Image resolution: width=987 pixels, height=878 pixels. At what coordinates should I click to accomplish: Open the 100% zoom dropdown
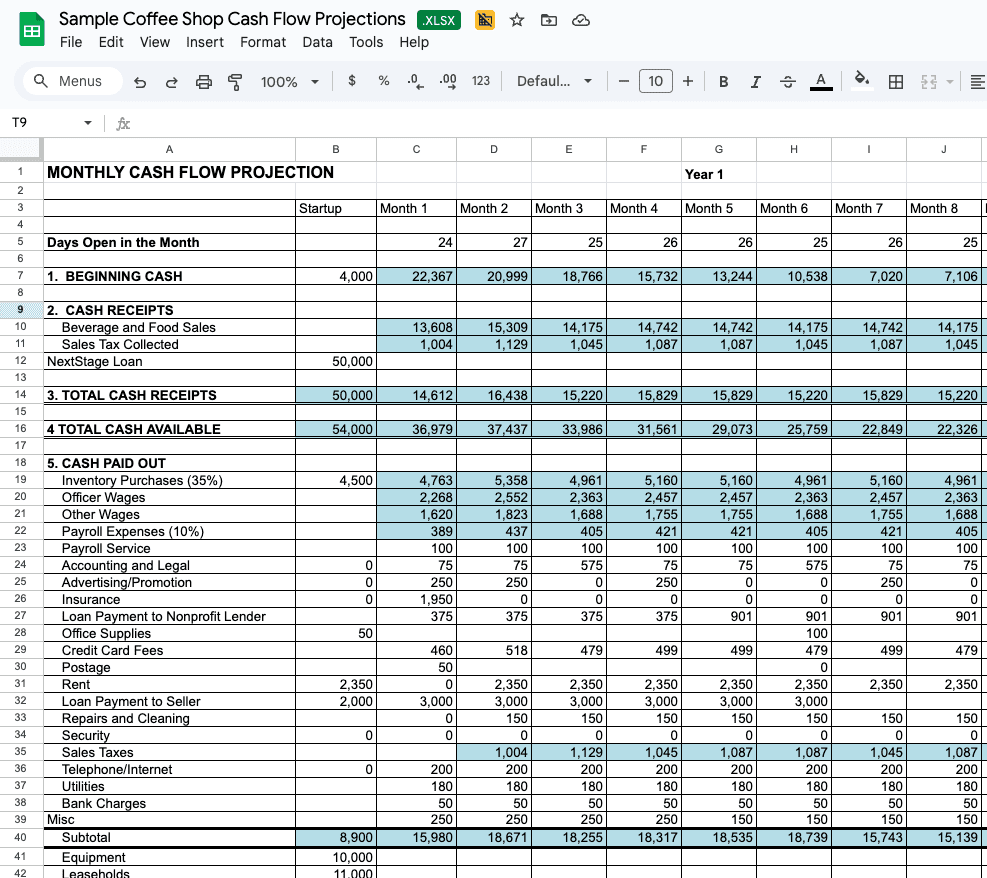tap(290, 82)
